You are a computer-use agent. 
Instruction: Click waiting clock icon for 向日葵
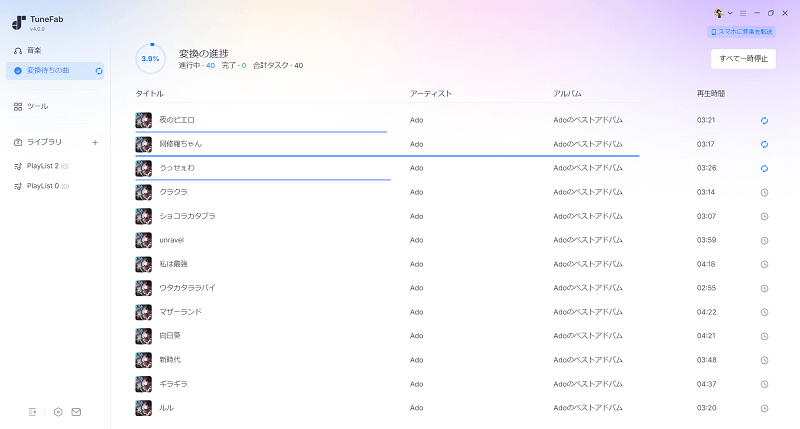[764, 336]
